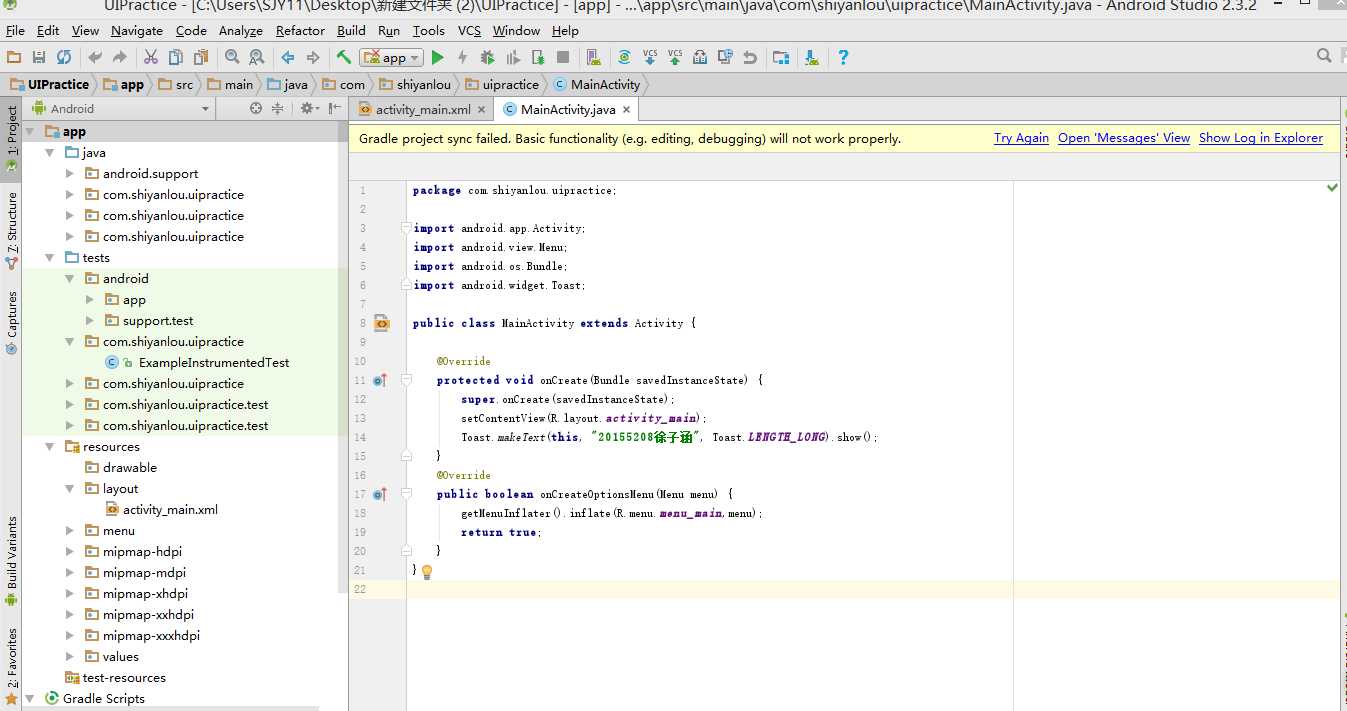Image resolution: width=1347 pixels, height=711 pixels.
Task: Click the Try Again link
Action: pyautogui.click(x=1021, y=138)
